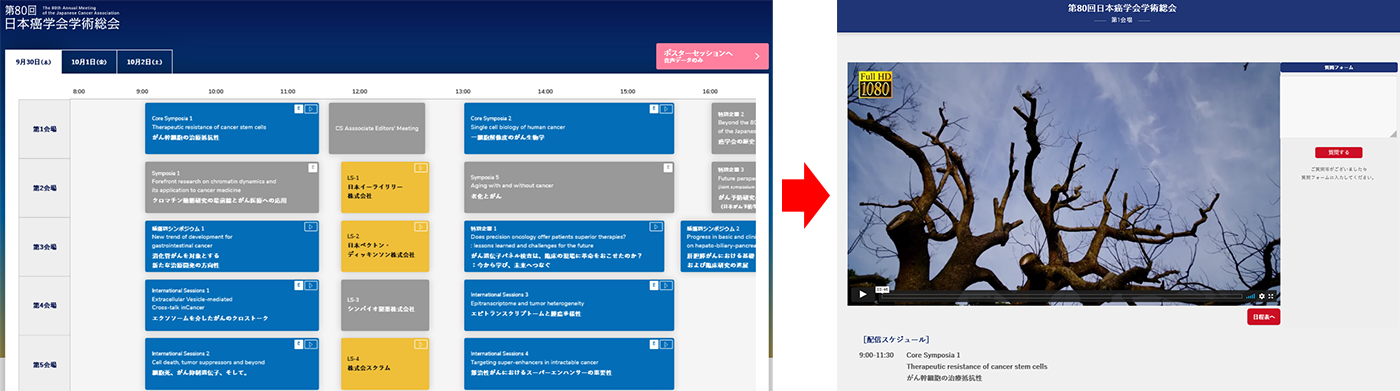This screenshot has width=1400, height=391.
Task: Submit question with red 質問する button
Action: coord(1338,152)
